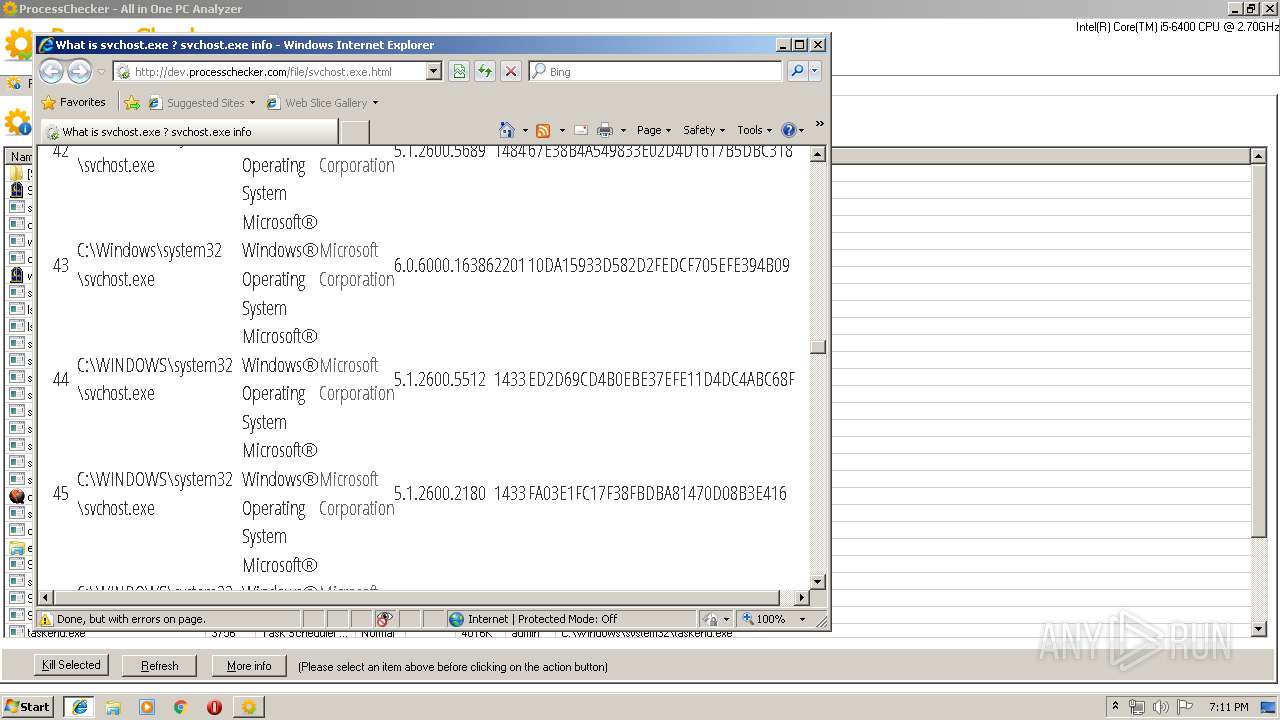Viewport: 1280px width, 720px height.
Task: Click the network tray icon
Action: point(1137,707)
